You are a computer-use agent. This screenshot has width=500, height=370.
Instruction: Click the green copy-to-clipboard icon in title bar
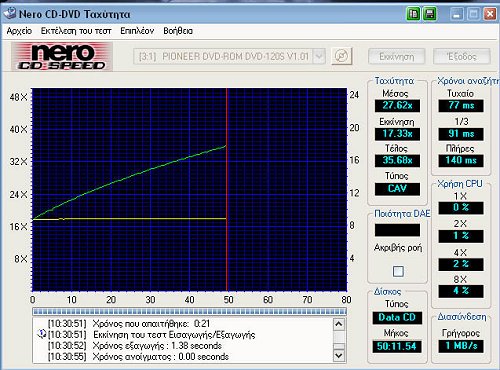click(x=413, y=14)
